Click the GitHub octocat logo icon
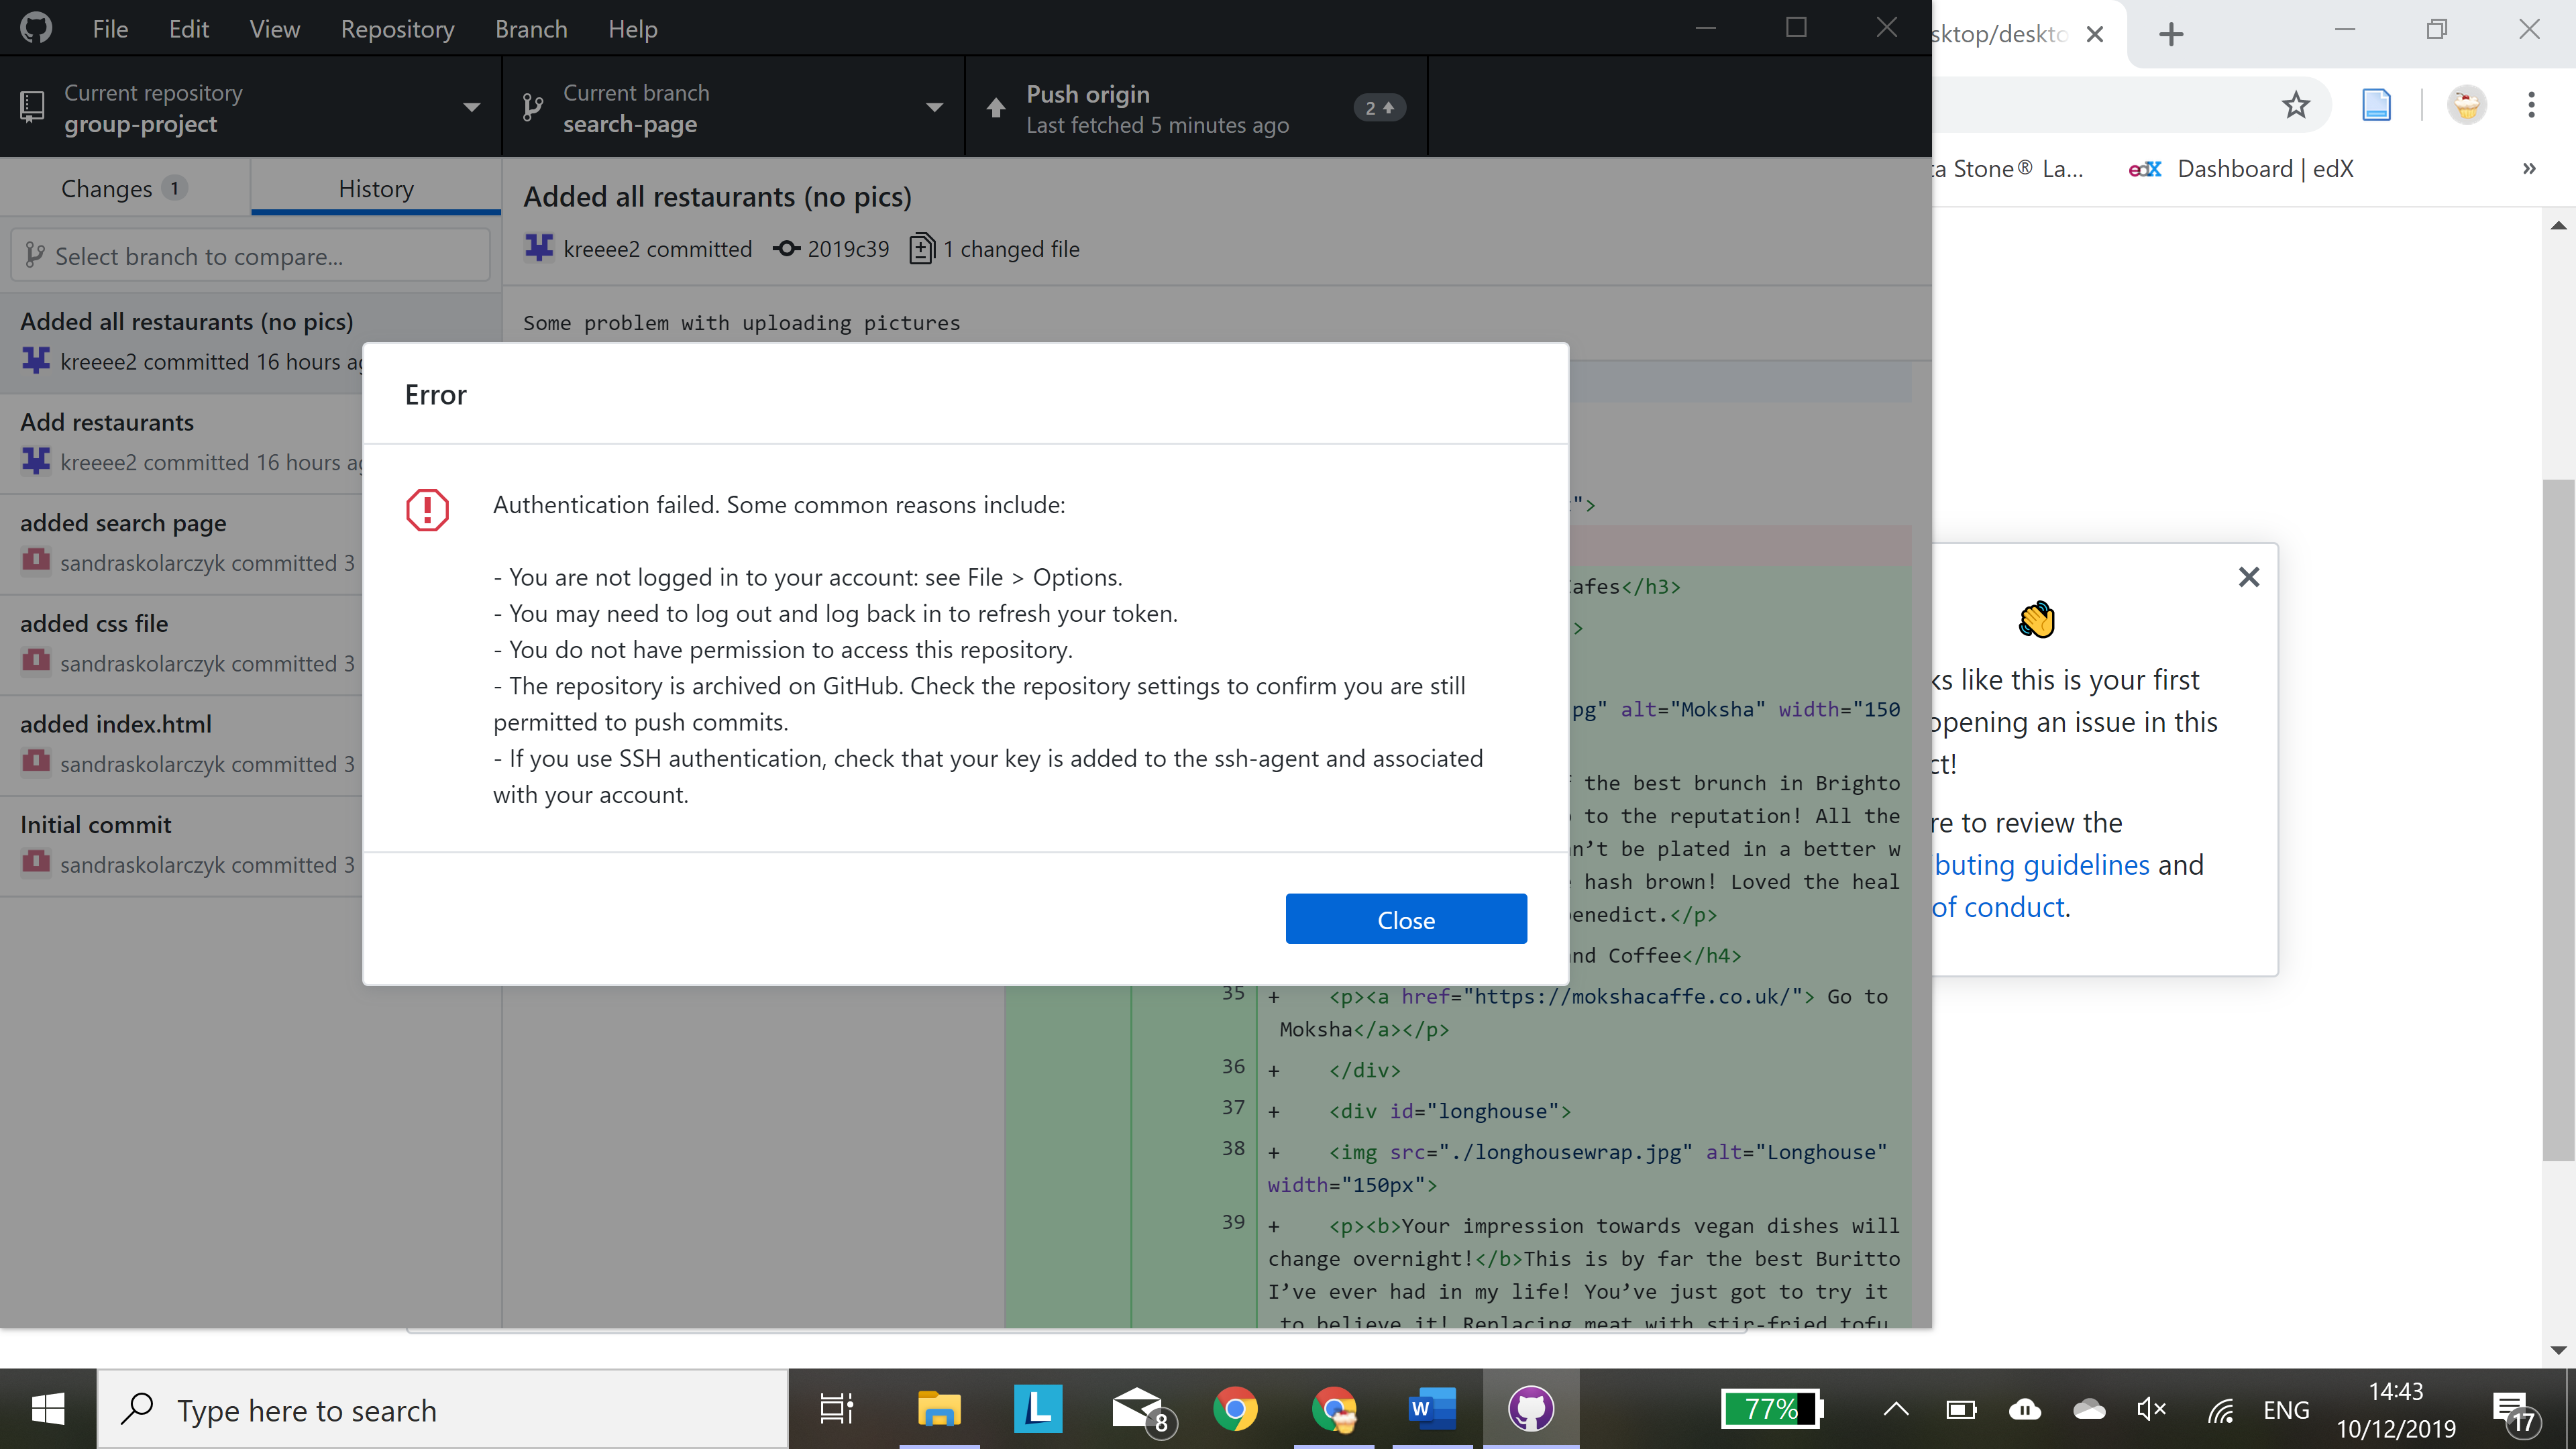 [x=36, y=28]
